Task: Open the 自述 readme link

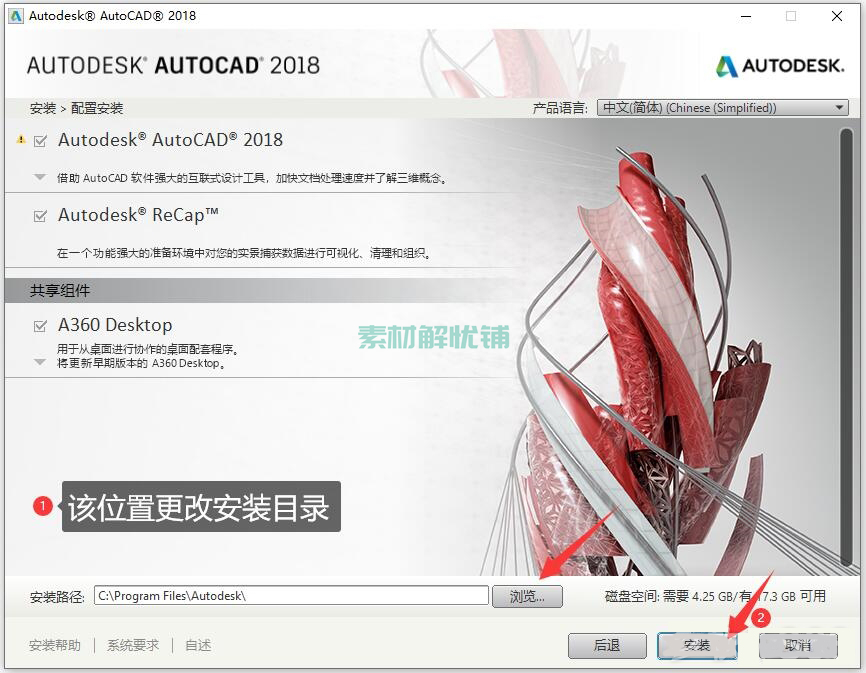Action: tap(198, 645)
